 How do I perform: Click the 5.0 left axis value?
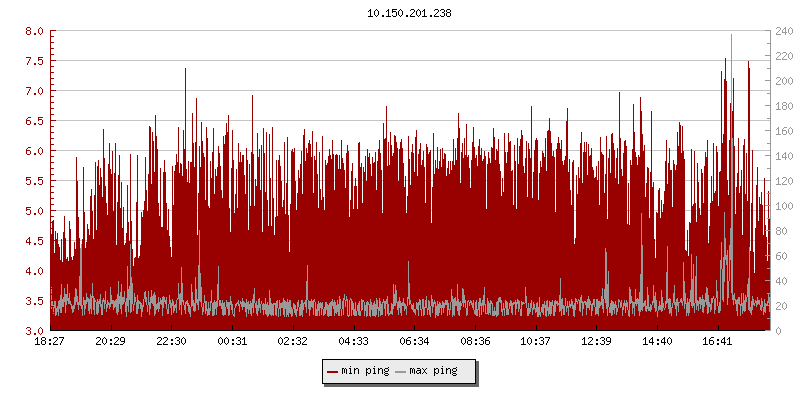click(x=34, y=211)
